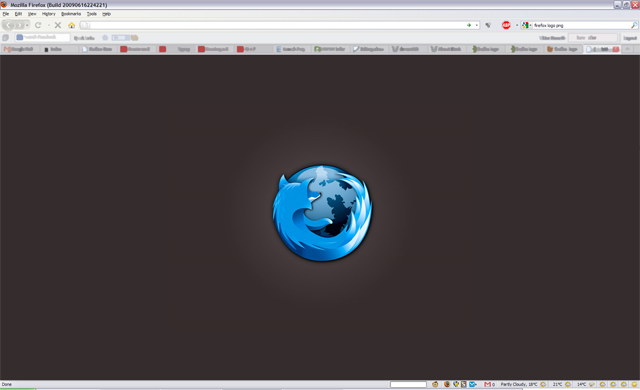640x390 pixels.
Task: Open the Tools menu
Action: [92, 14]
